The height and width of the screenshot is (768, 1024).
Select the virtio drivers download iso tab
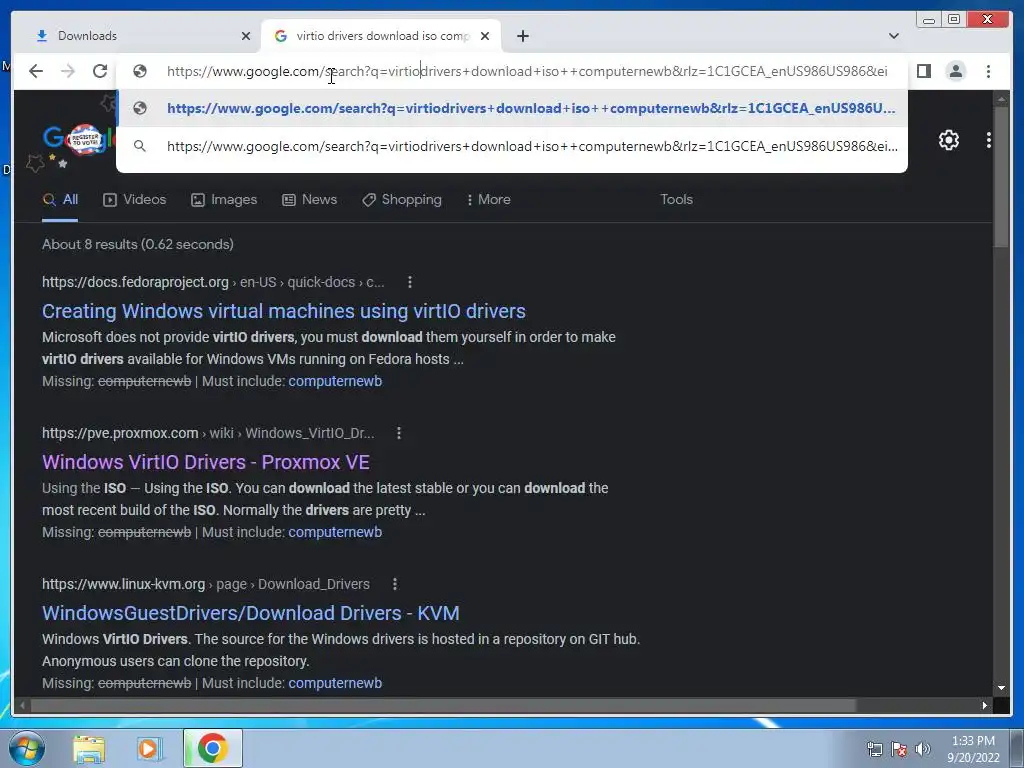click(x=381, y=36)
